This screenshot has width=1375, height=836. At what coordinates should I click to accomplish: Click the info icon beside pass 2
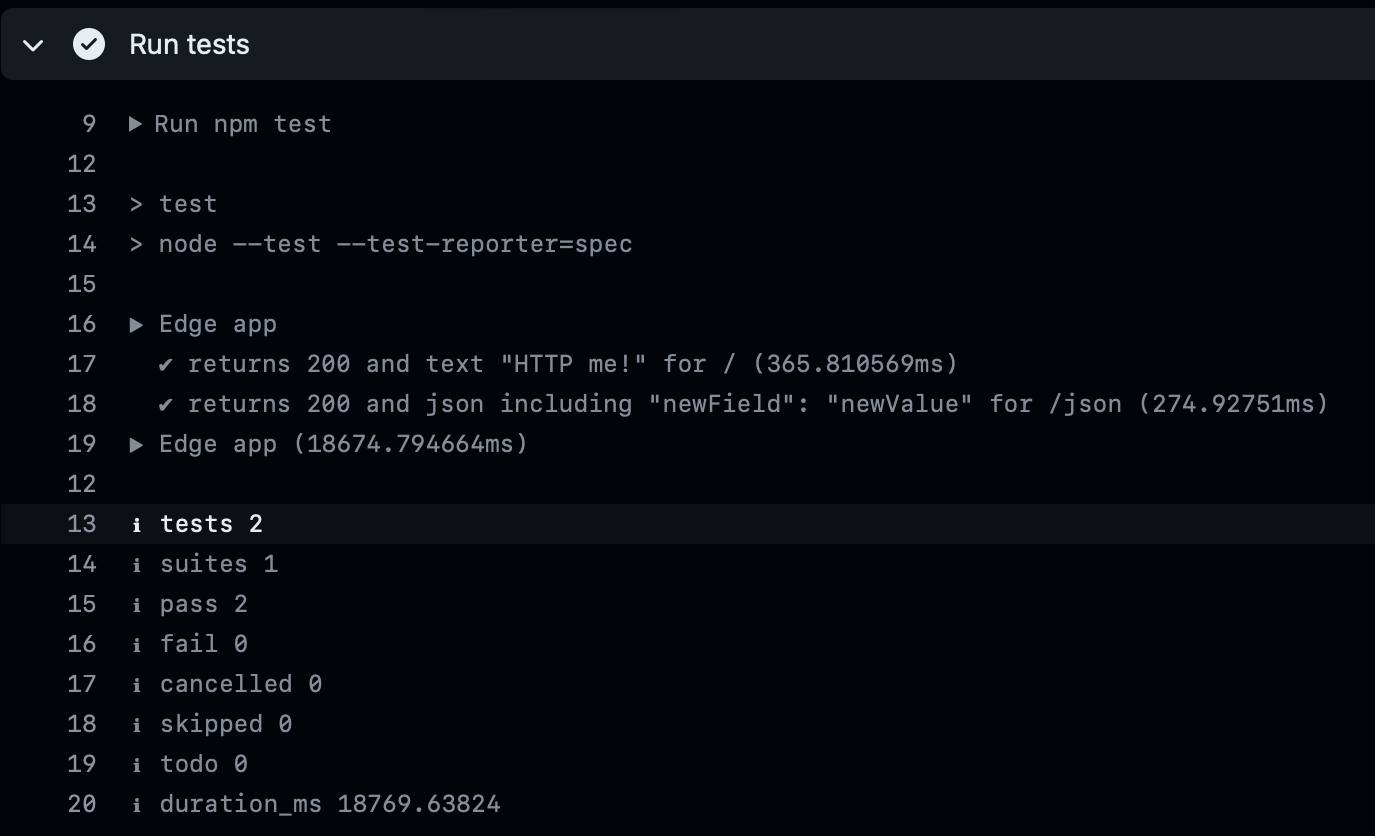[137, 605]
